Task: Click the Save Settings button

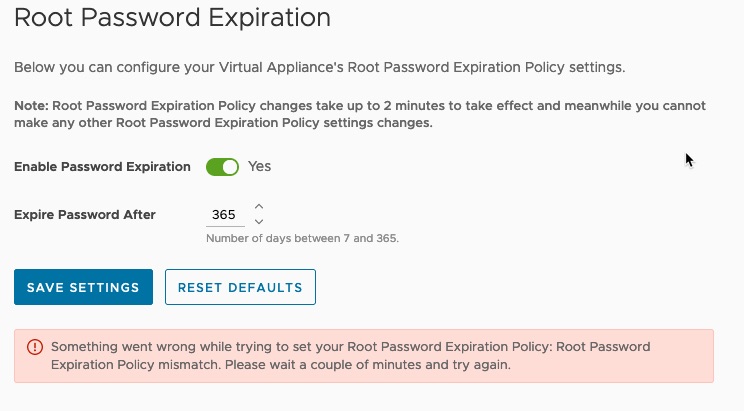Action: pos(84,287)
